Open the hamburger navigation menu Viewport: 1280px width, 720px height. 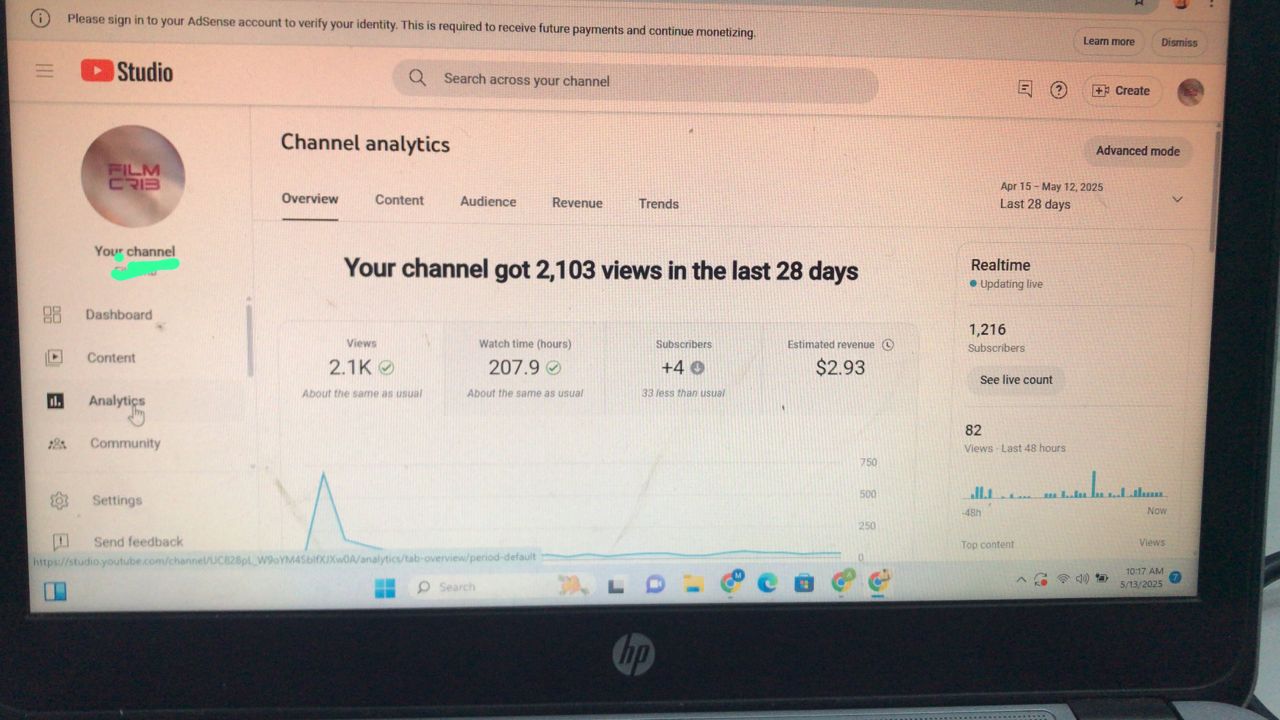(44, 70)
